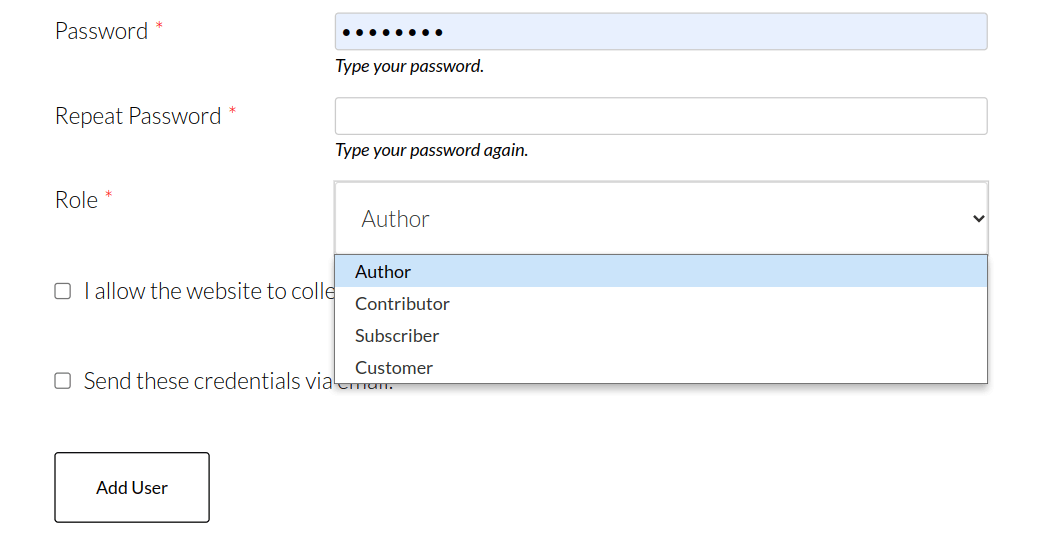
Task: Click the 'Type your password again.' hint text
Action: coord(431,150)
